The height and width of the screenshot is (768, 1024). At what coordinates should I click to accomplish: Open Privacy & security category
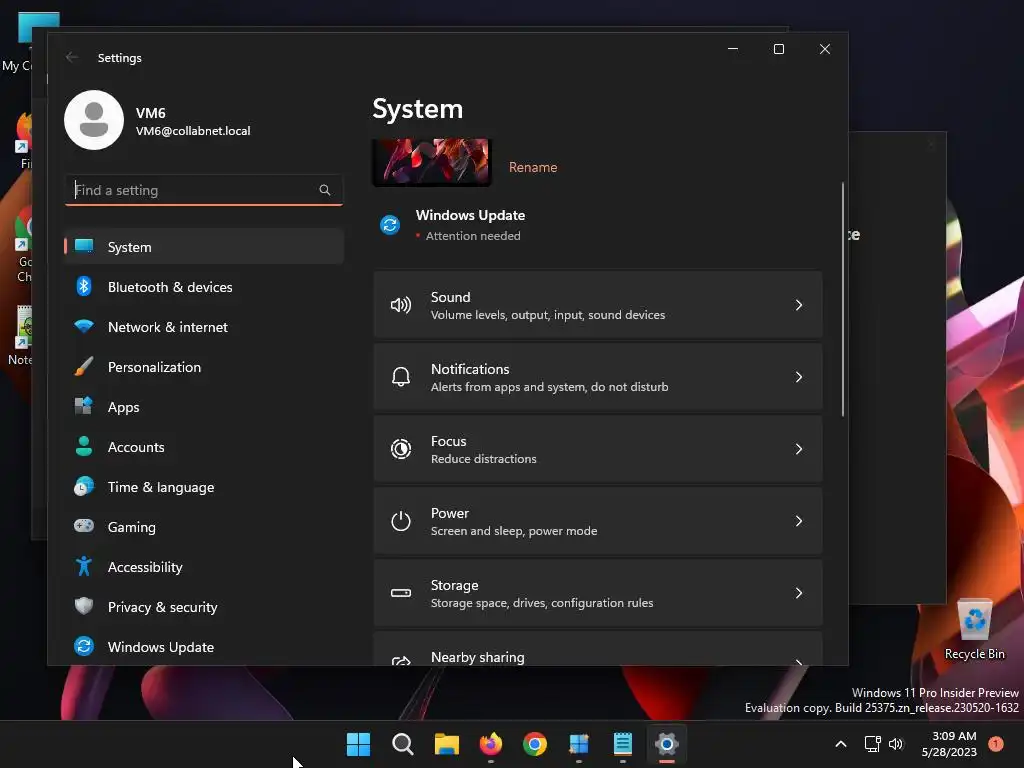(204, 607)
